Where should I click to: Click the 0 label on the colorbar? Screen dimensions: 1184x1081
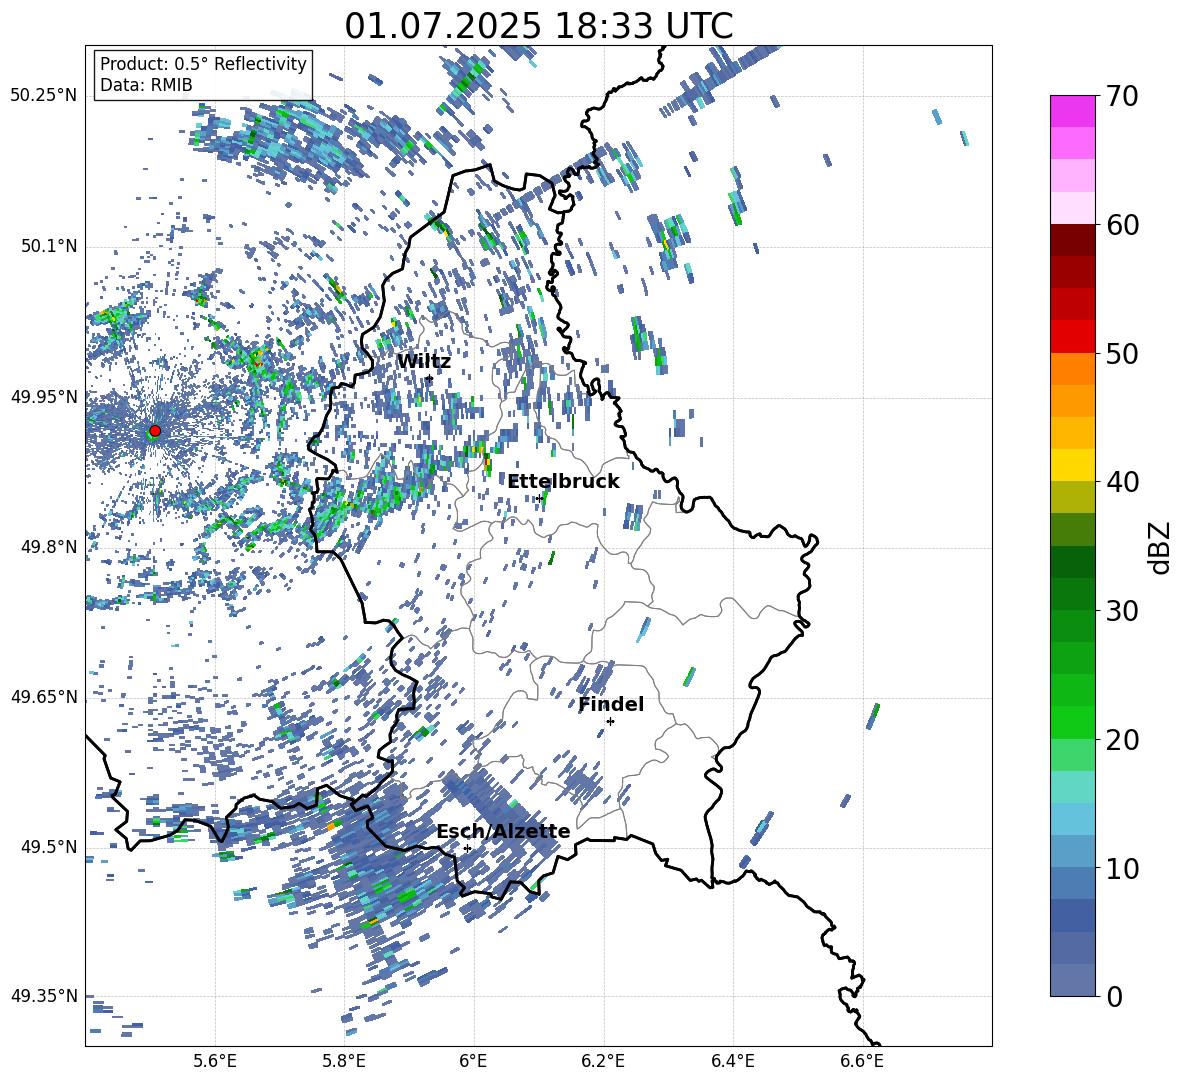coord(1114,996)
